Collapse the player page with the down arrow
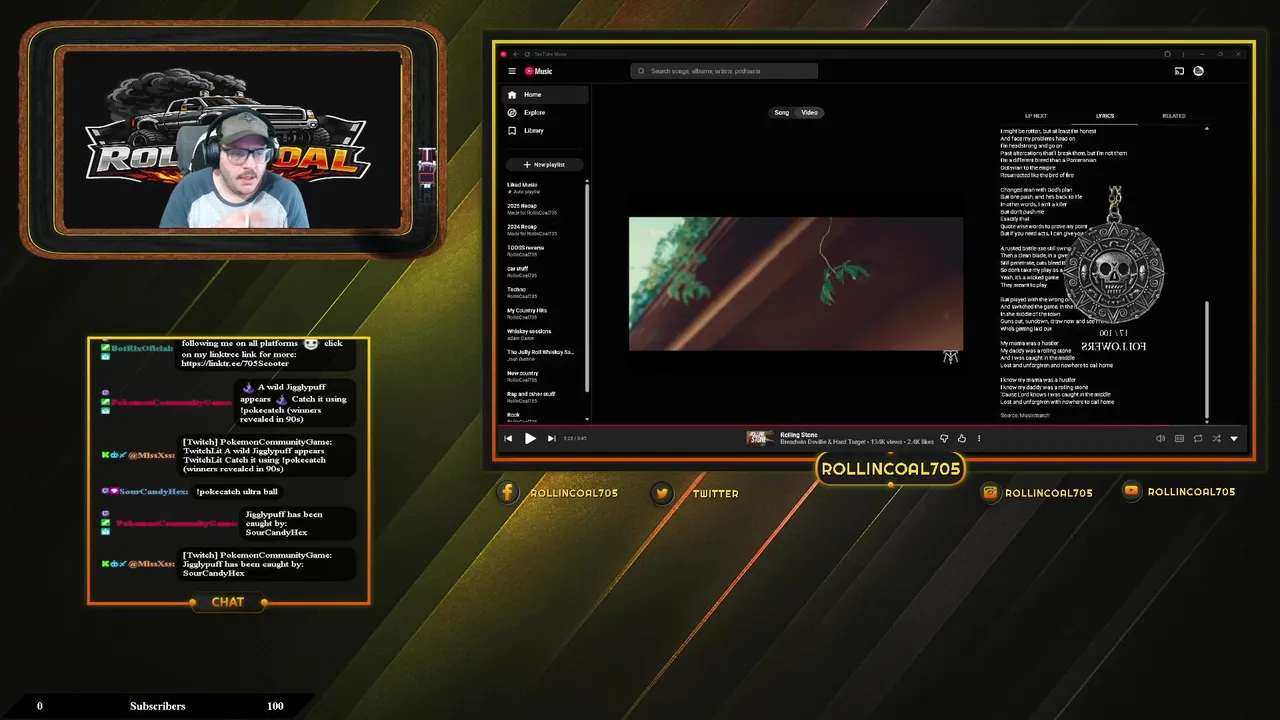The image size is (1280, 720). tap(1234, 438)
